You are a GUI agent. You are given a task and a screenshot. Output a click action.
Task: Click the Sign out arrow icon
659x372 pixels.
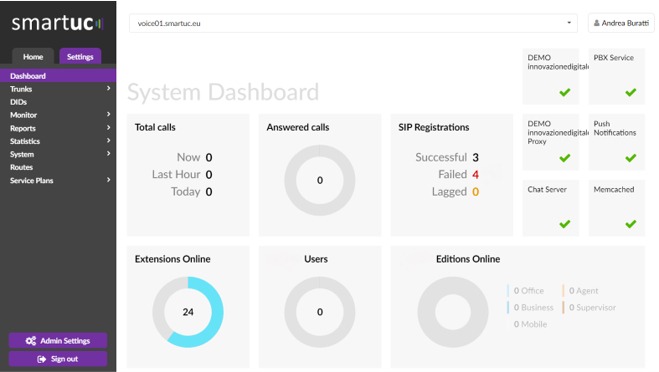tap(41, 359)
